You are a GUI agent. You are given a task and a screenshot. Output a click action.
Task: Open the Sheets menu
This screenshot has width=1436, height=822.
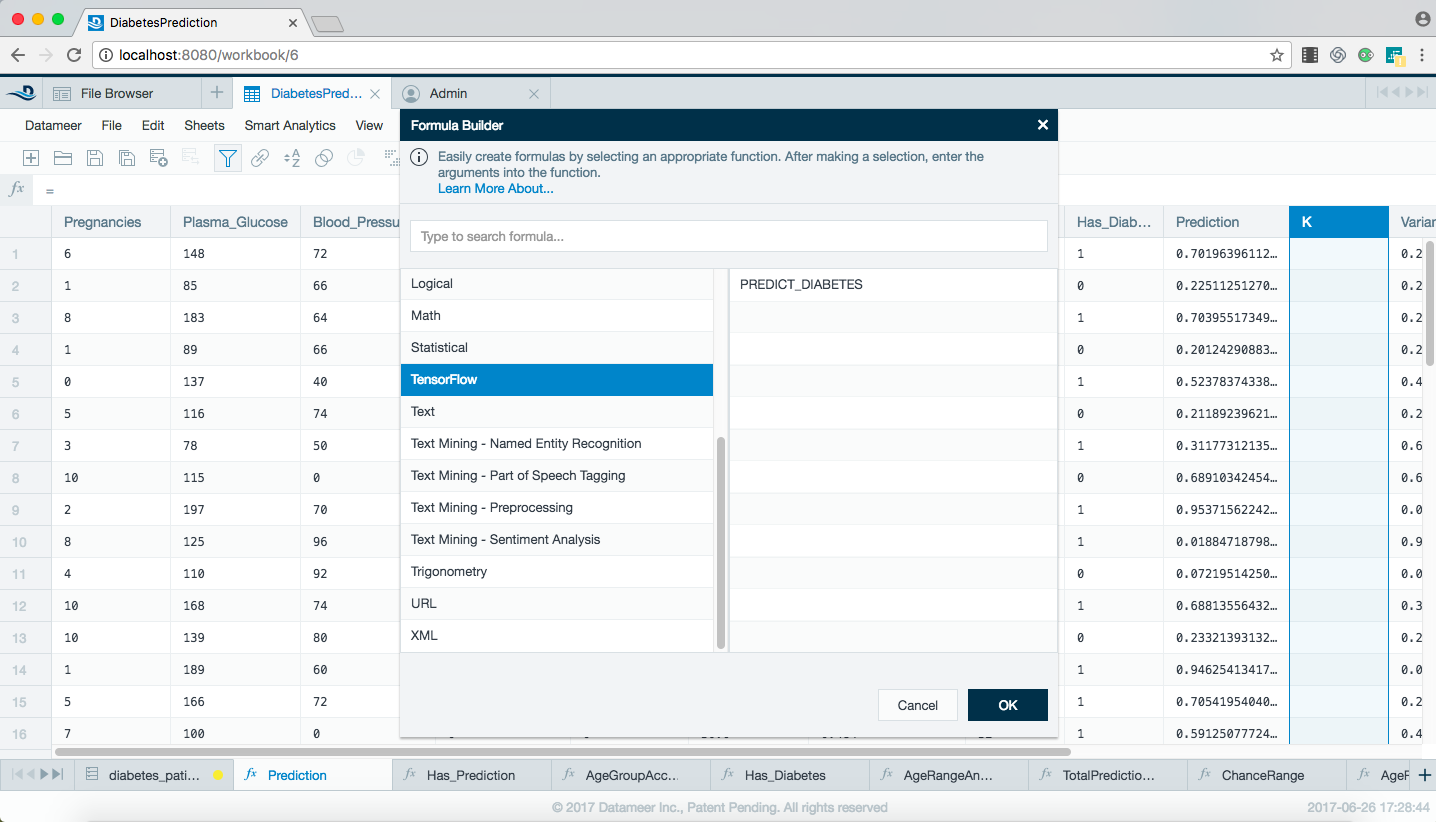click(204, 125)
